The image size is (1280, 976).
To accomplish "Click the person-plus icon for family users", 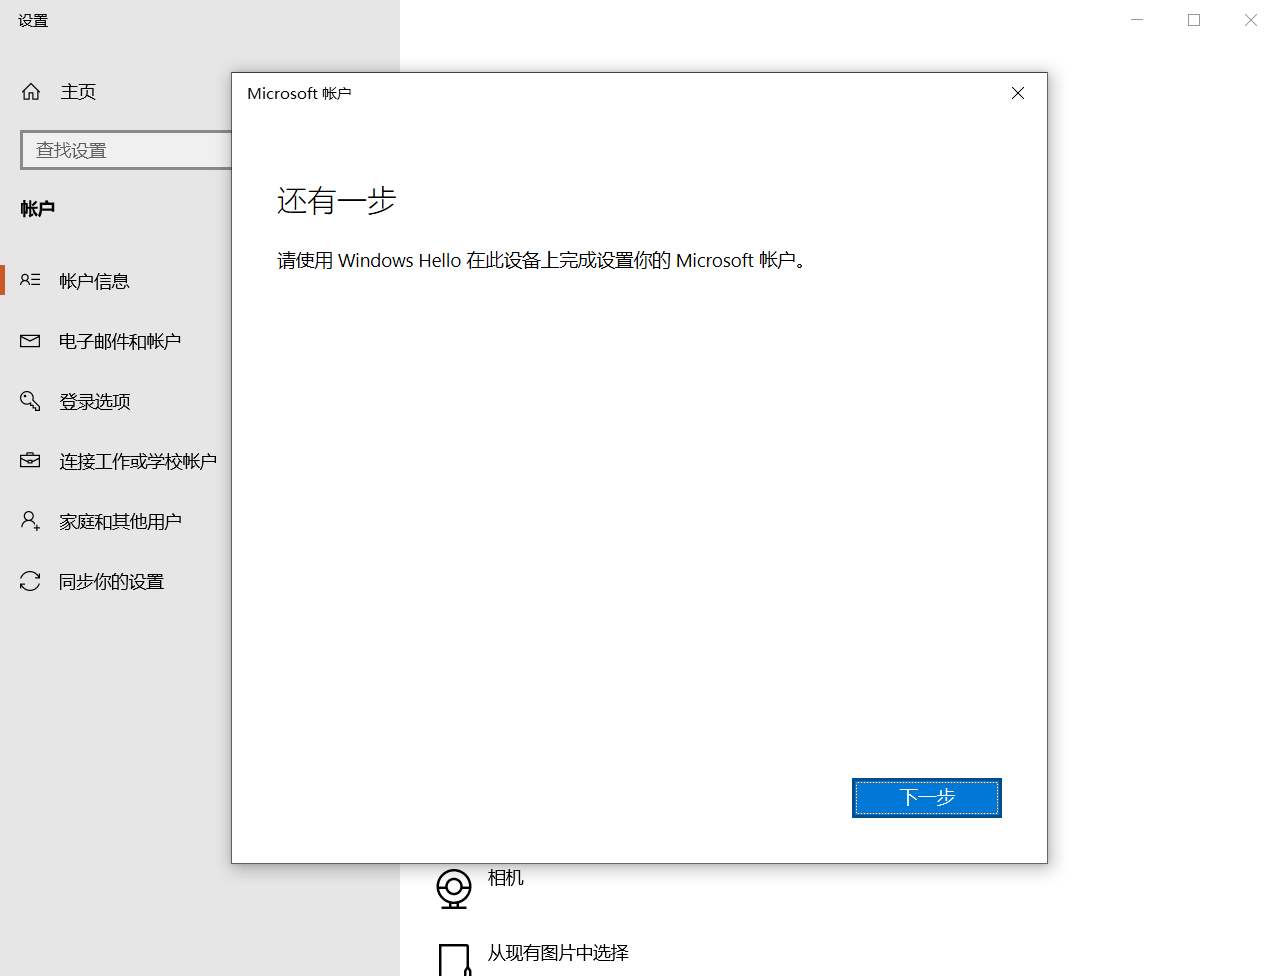I will click(30, 521).
